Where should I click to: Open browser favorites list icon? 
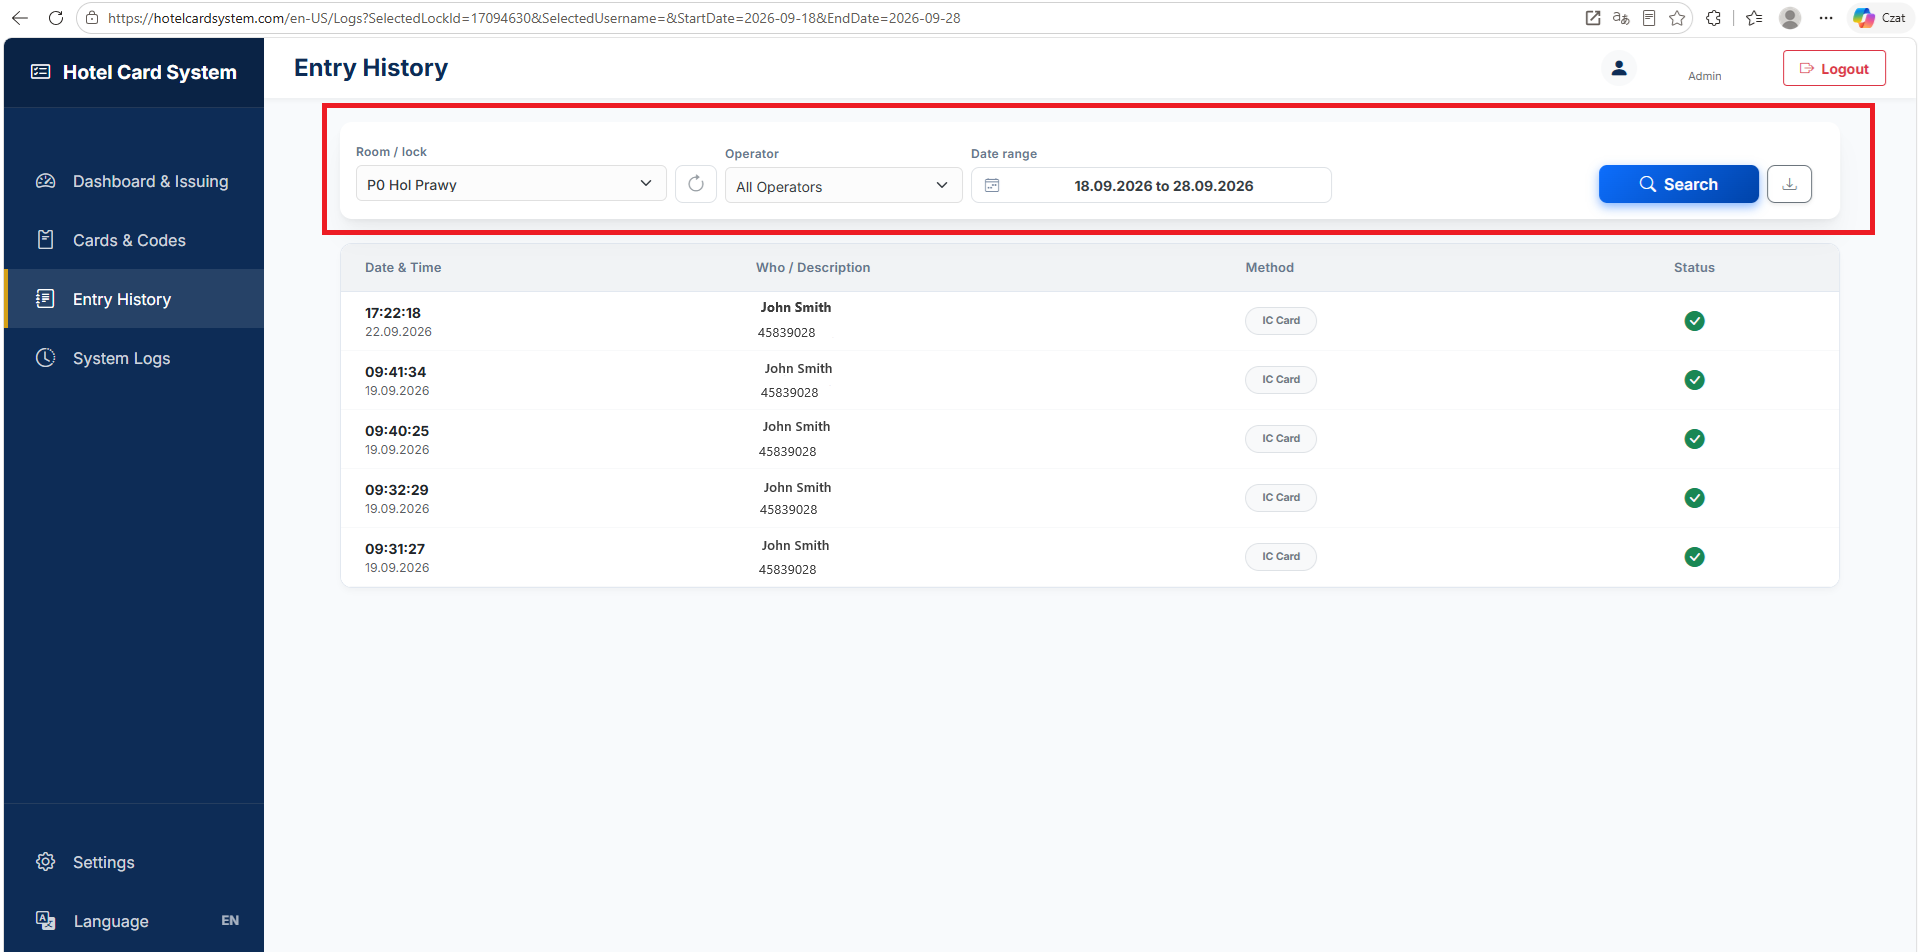(1754, 18)
